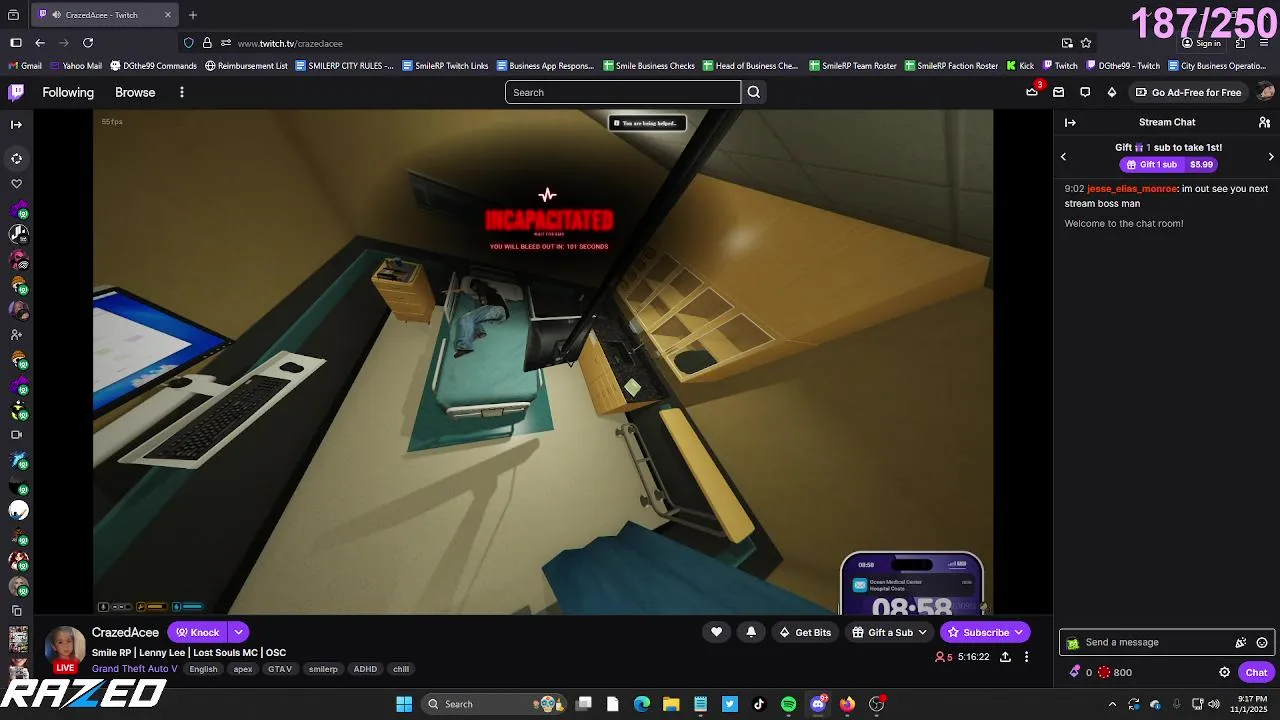Open the chat community users icon

coord(1264,122)
